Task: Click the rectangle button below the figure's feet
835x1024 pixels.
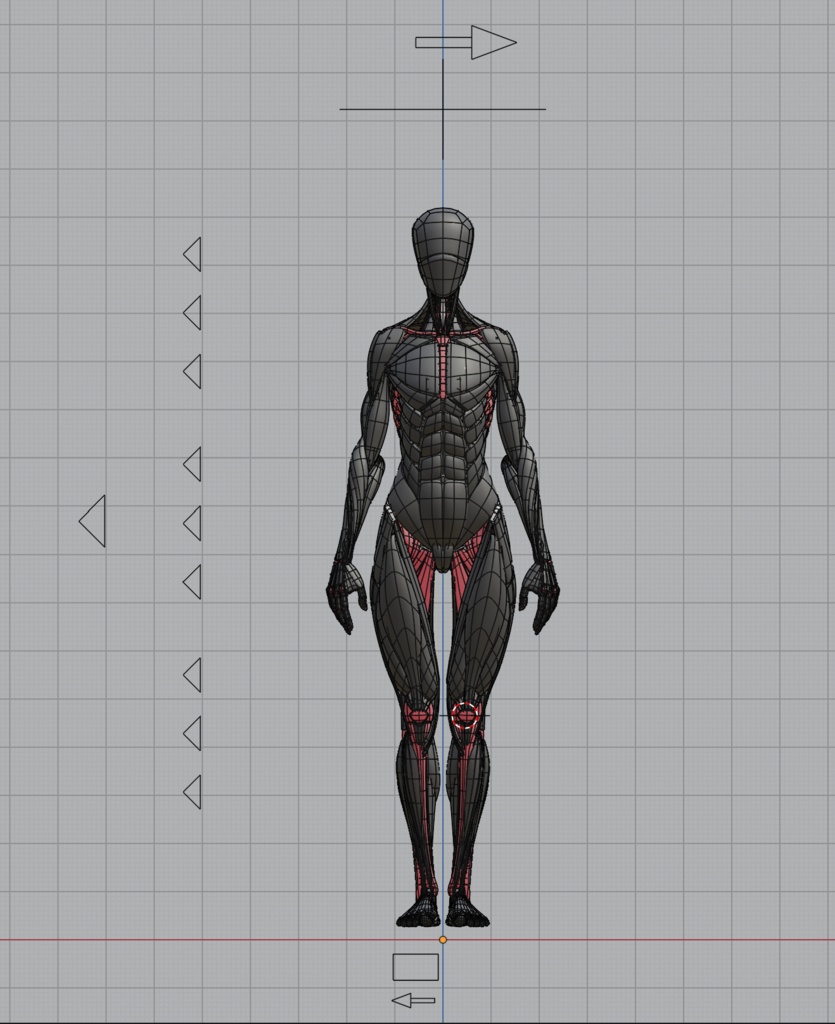Action: click(x=417, y=965)
